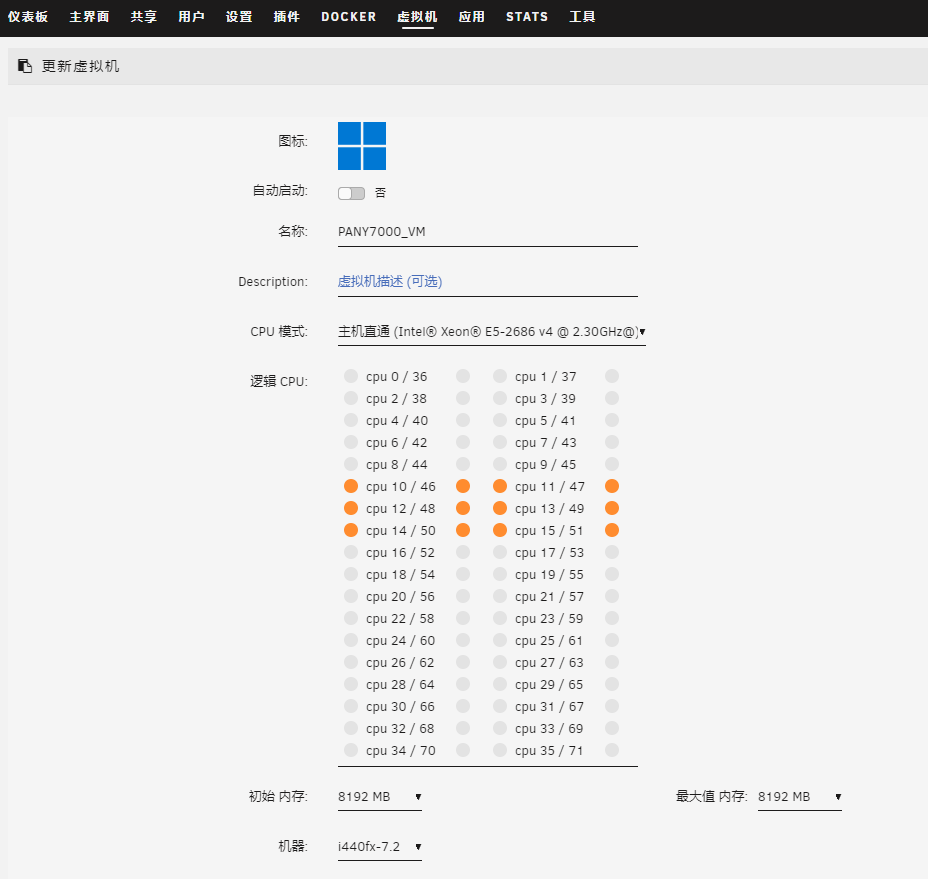Toggle the auto-start switch
This screenshot has width=928, height=879.
(351, 193)
